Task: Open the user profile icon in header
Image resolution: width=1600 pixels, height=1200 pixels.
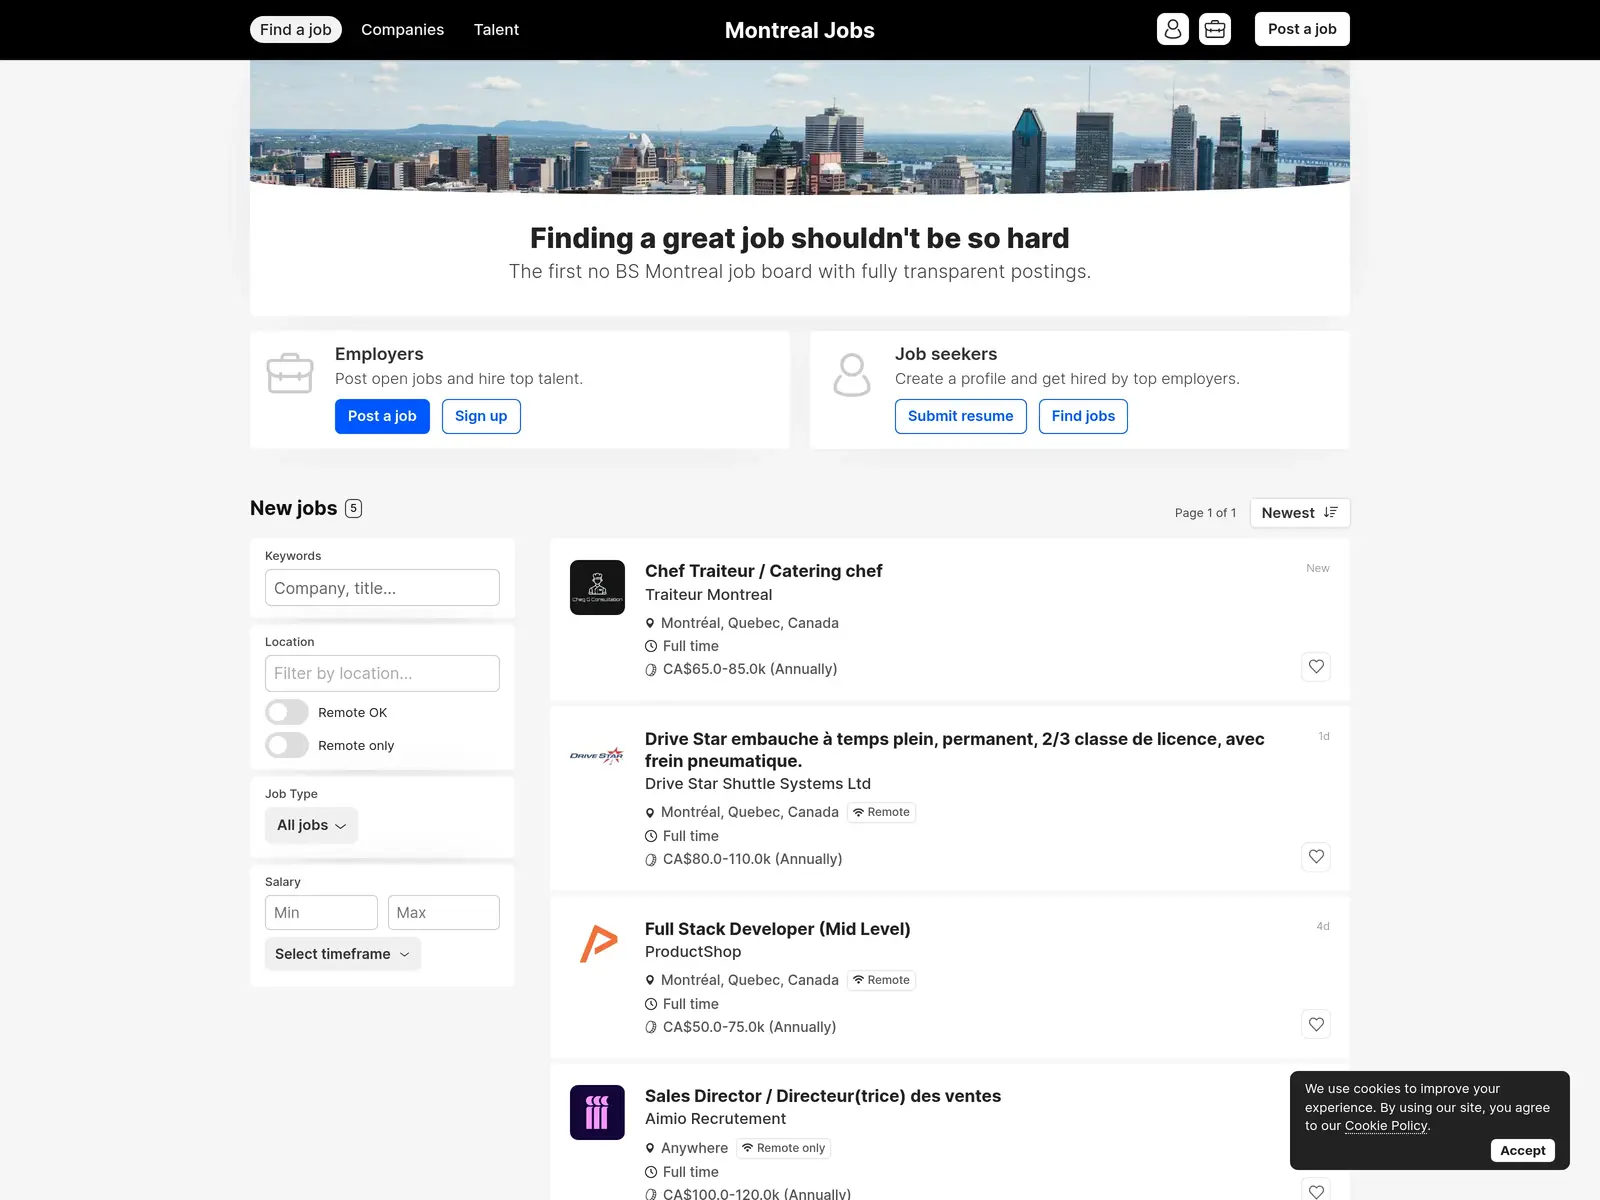Action: coord(1173,29)
